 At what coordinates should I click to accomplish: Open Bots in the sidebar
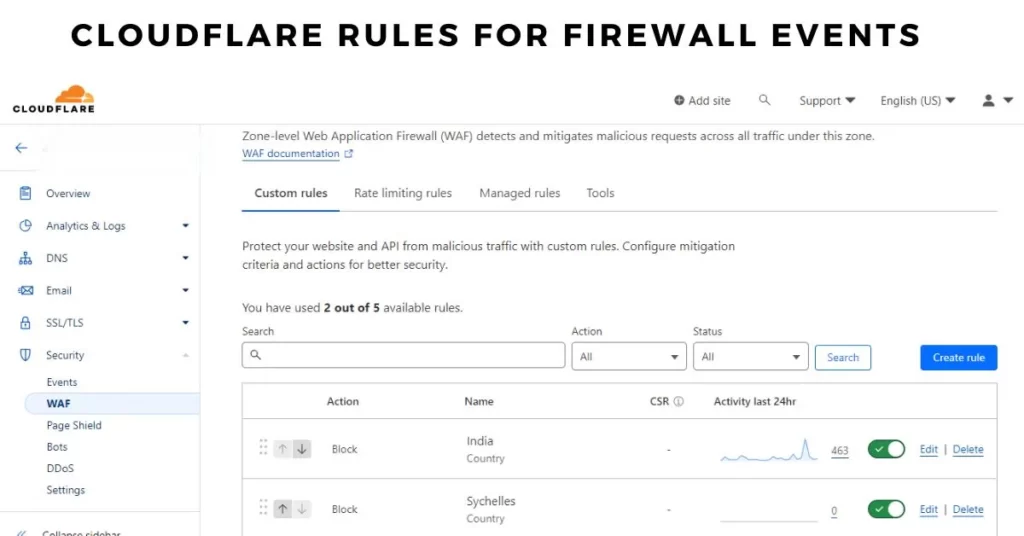pyautogui.click(x=57, y=447)
